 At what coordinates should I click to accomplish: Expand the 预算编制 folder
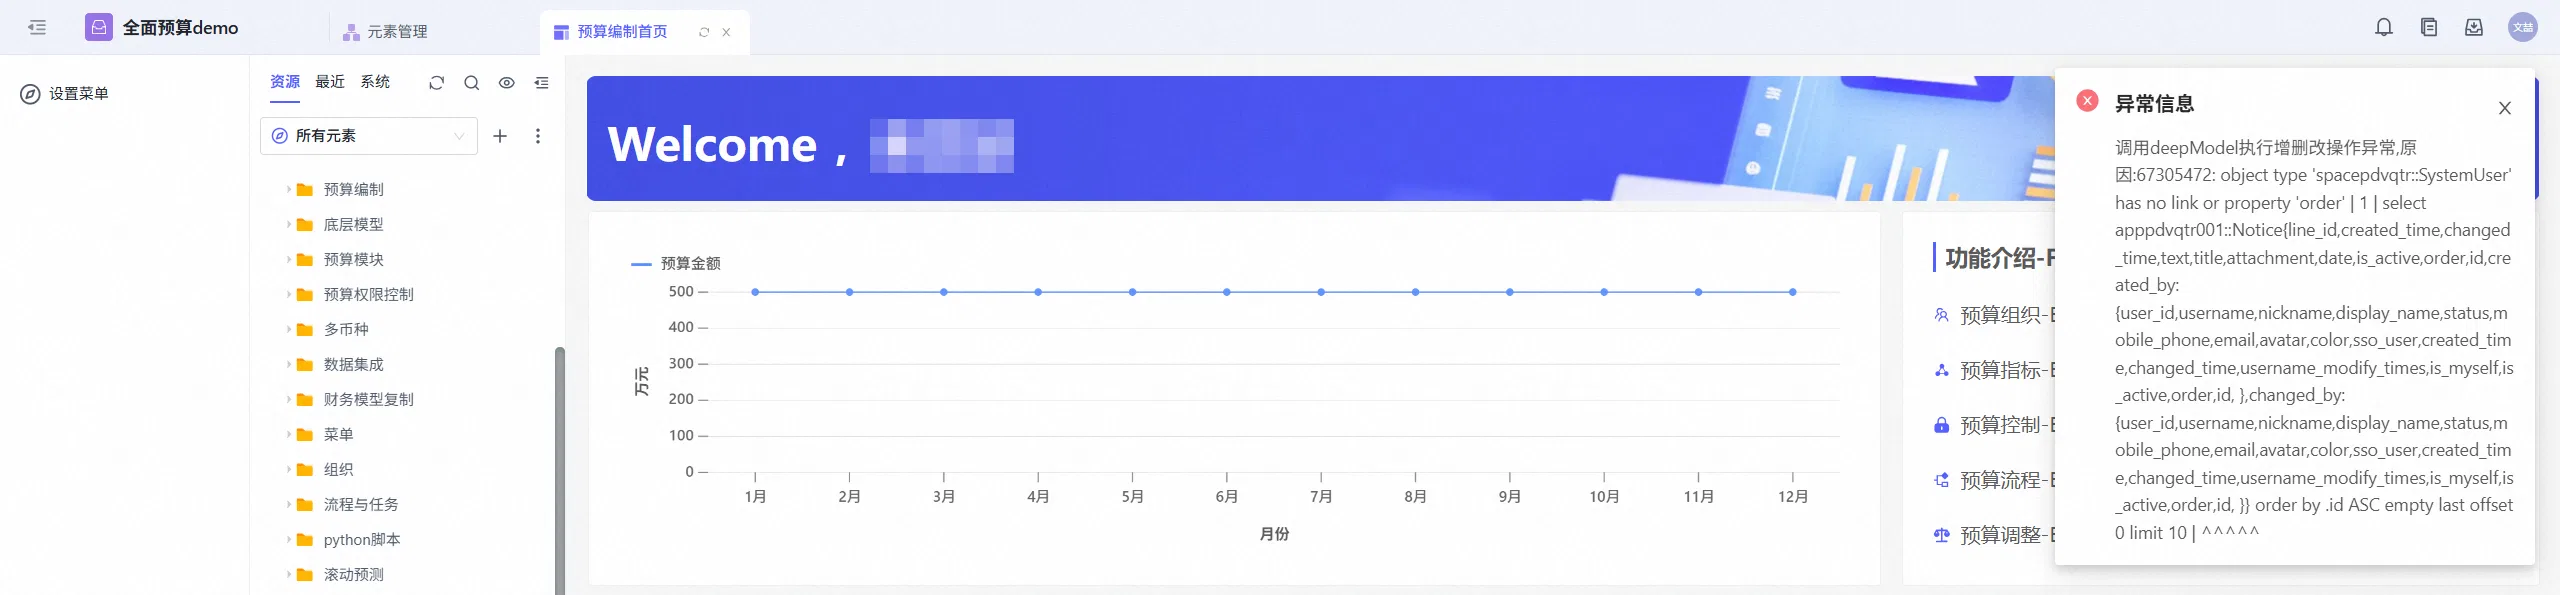point(289,189)
